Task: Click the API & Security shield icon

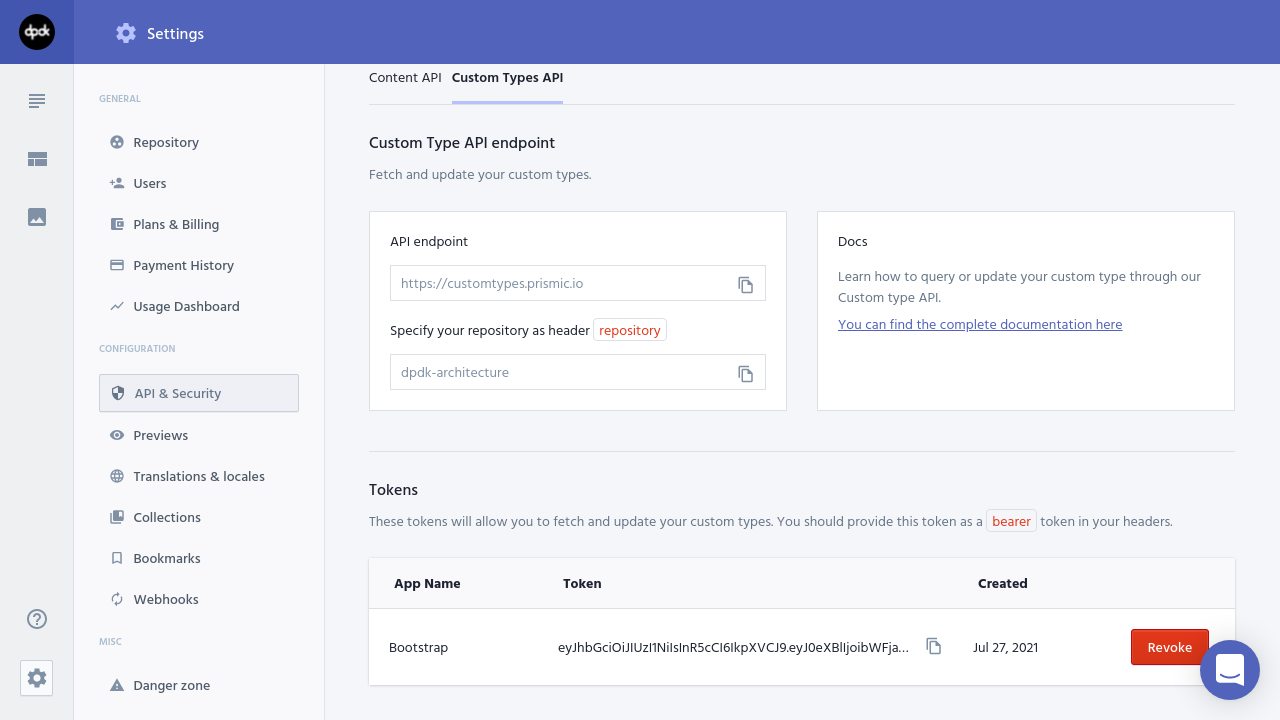Action: [x=118, y=393]
